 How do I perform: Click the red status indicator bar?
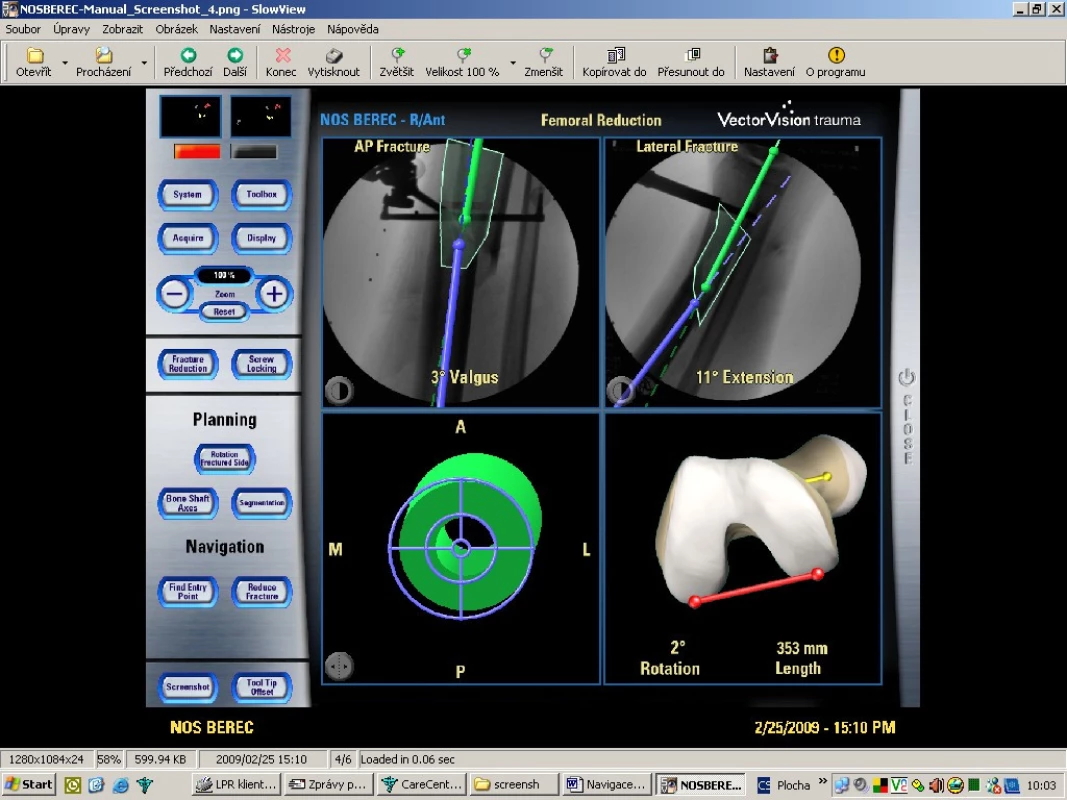coord(197,151)
